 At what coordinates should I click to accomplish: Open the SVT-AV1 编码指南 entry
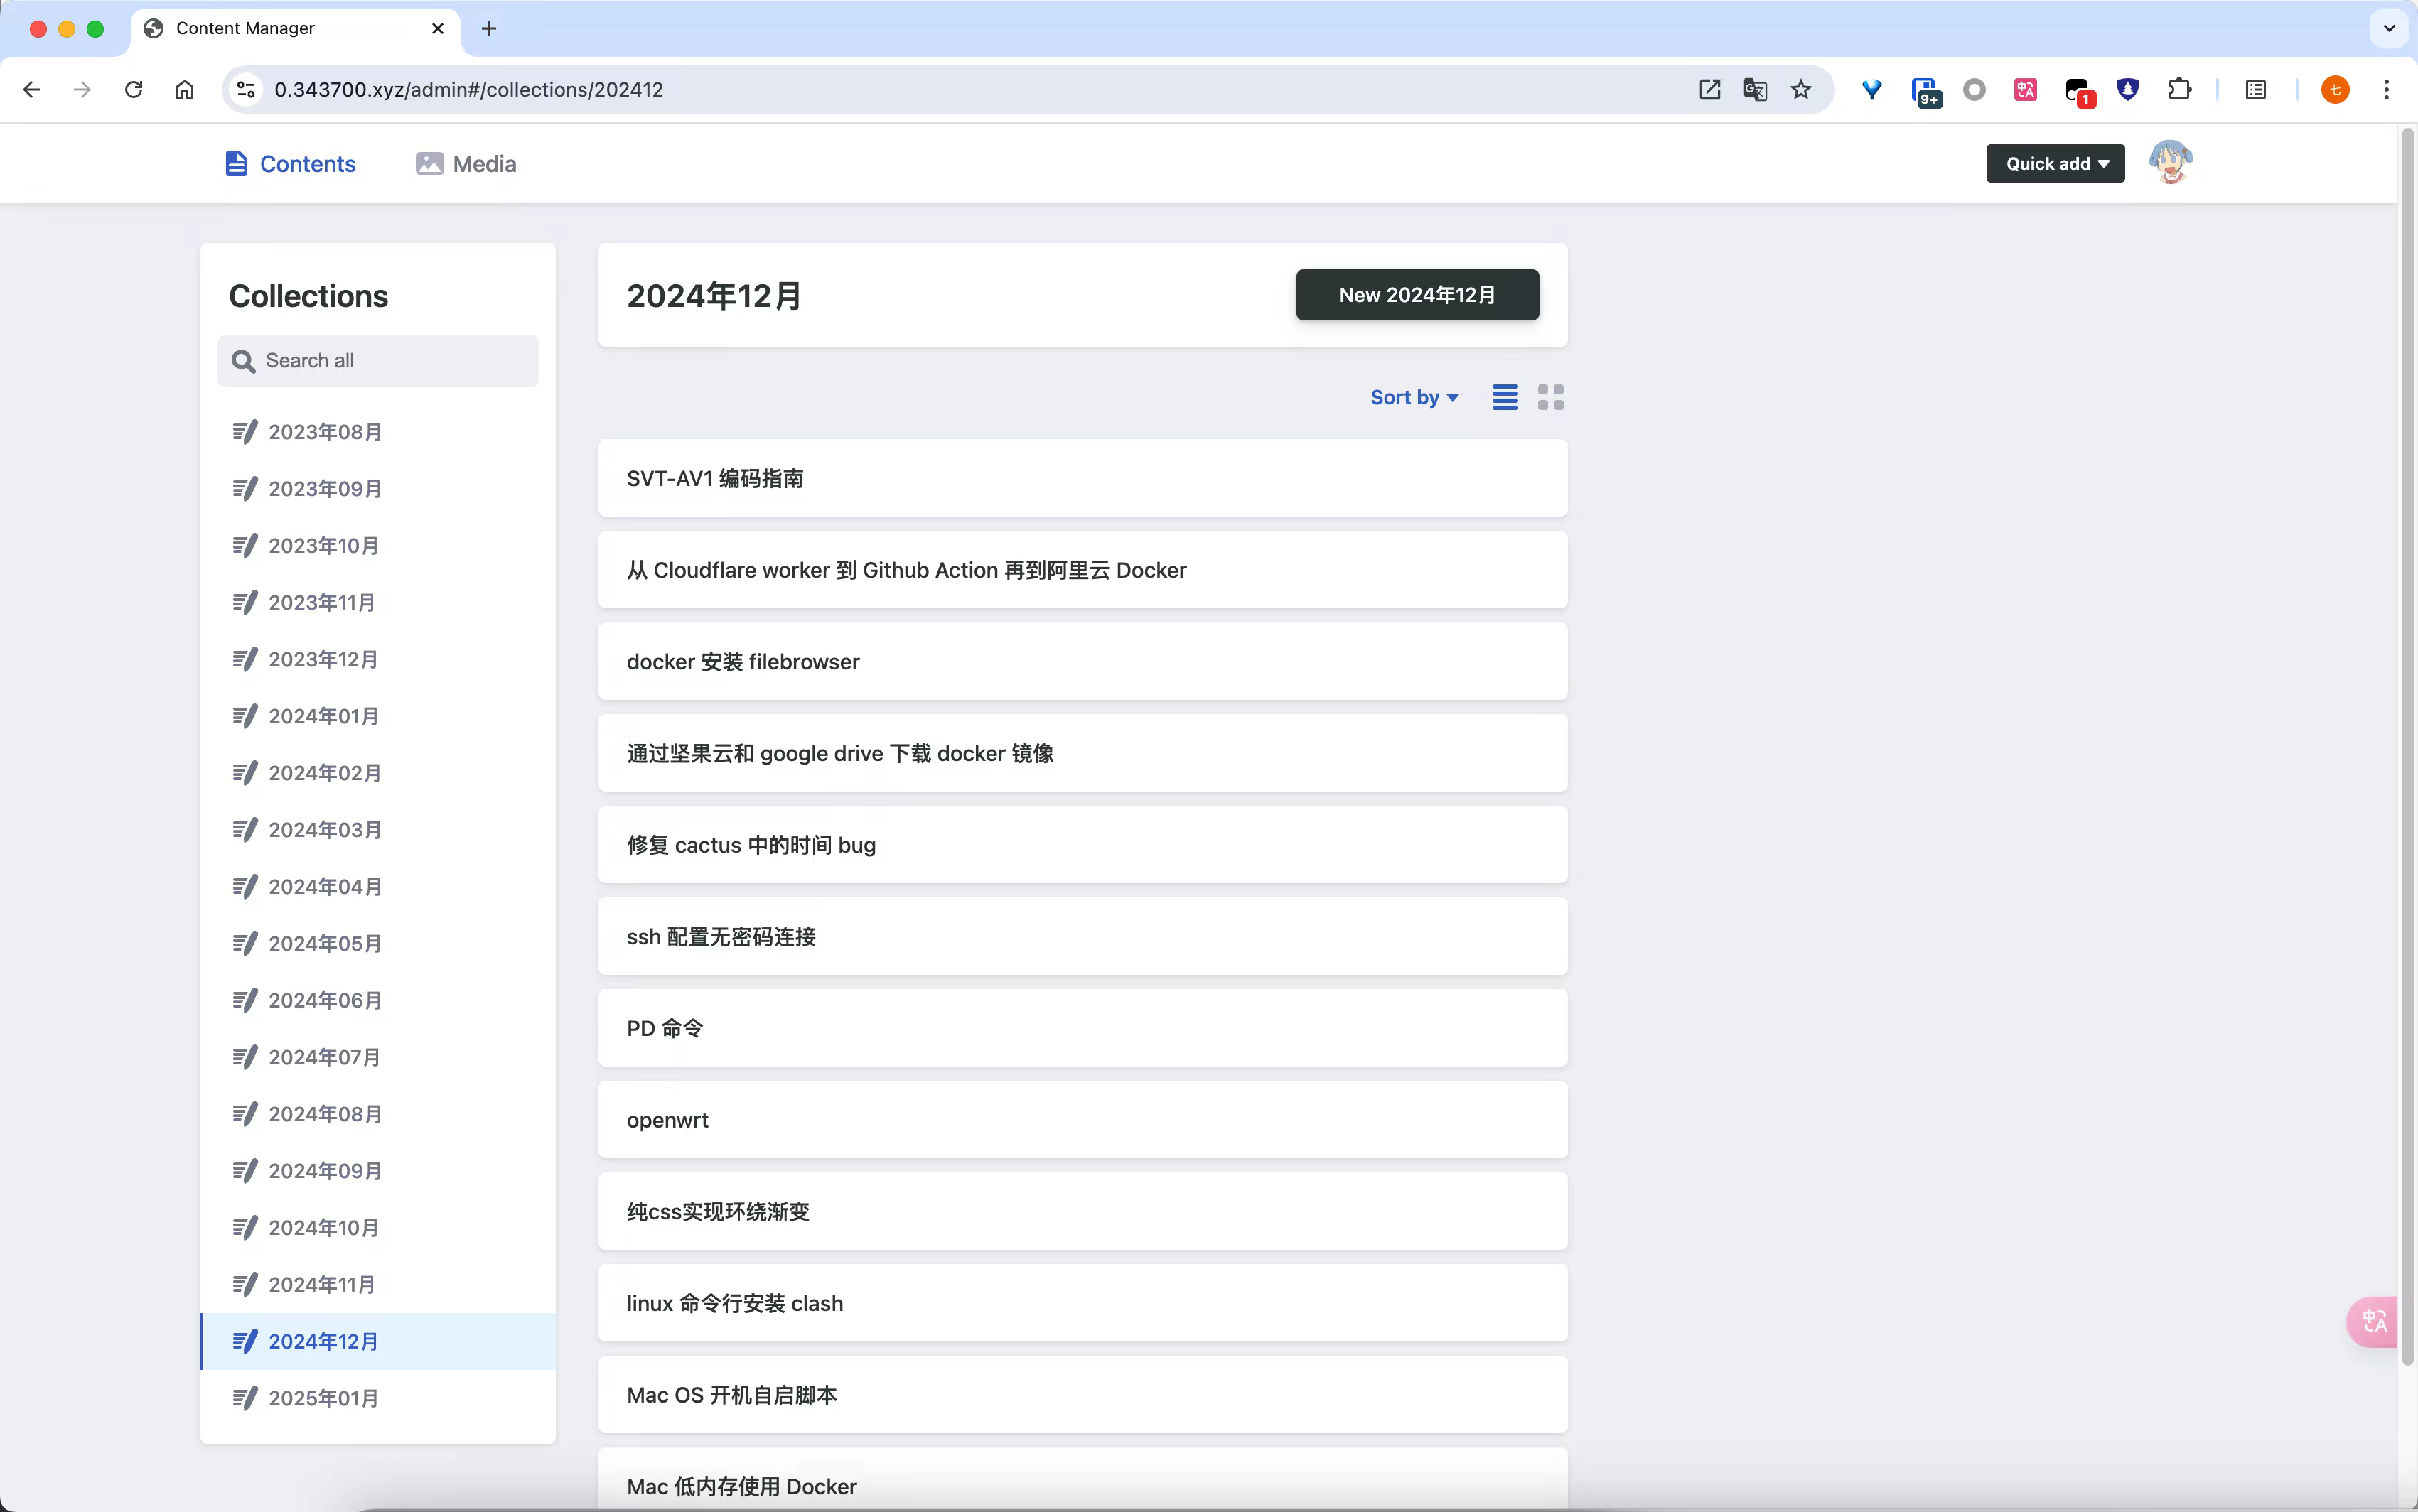point(1082,479)
